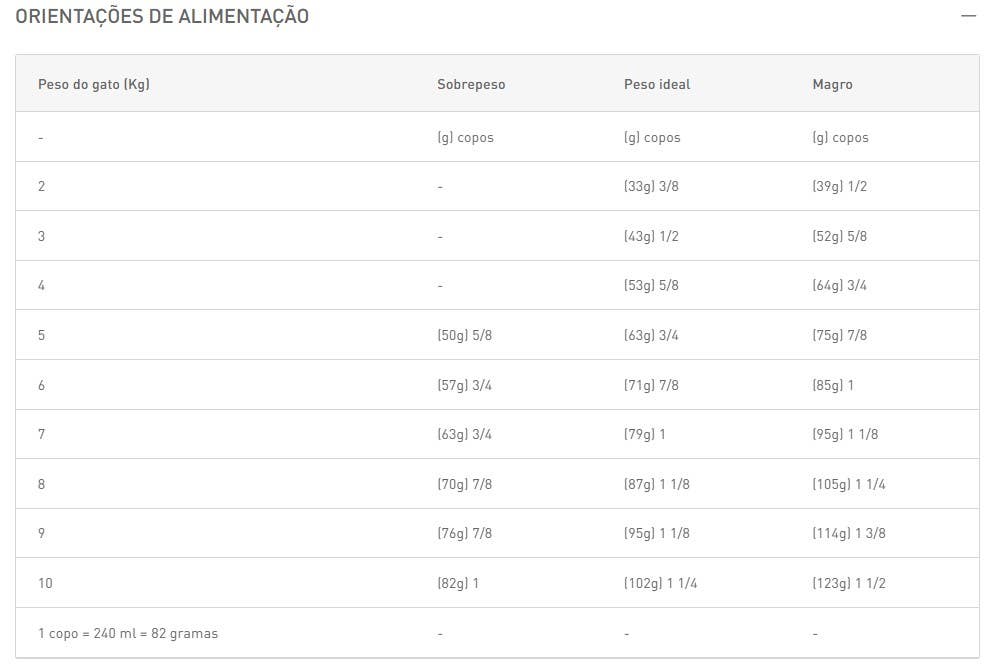The width and height of the screenshot is (1000, 669).
Task: Click the row for cat weight 10
Action: click(x=497, y=583)
